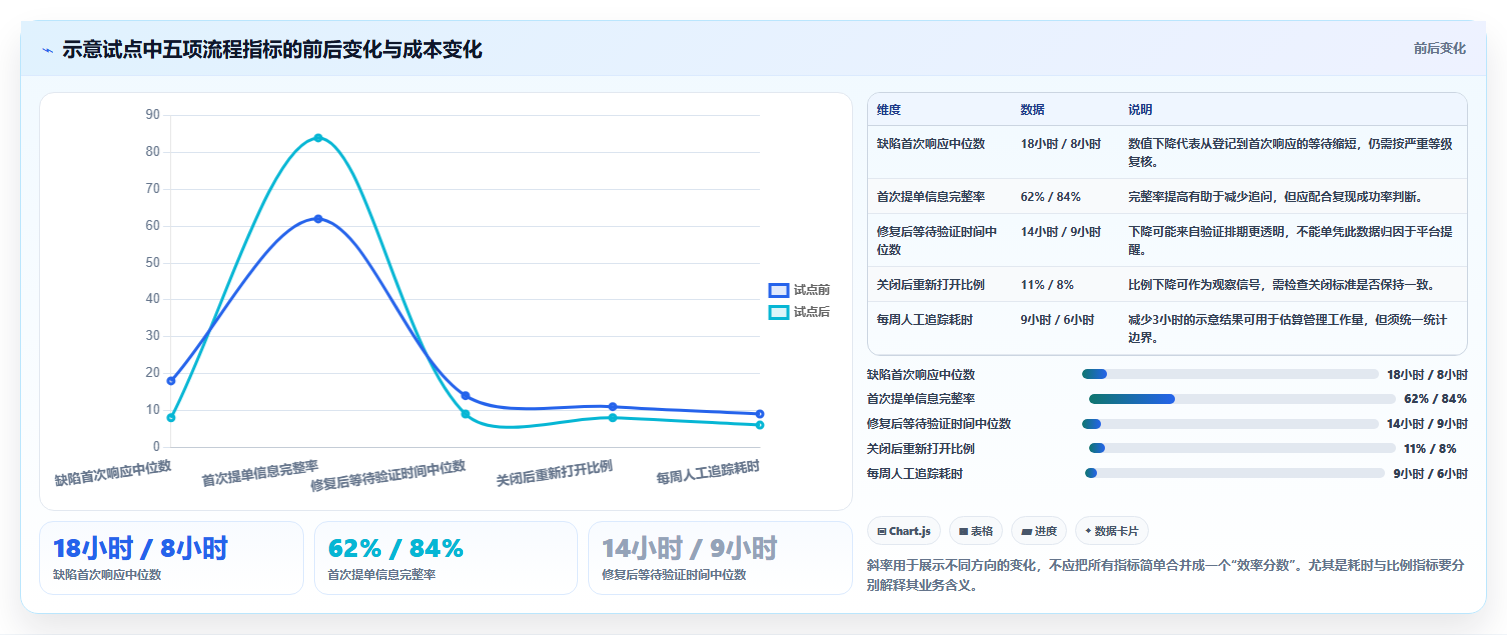Click the 试点后 point for 每周人工追踪耗时

(x=760, y=425)
